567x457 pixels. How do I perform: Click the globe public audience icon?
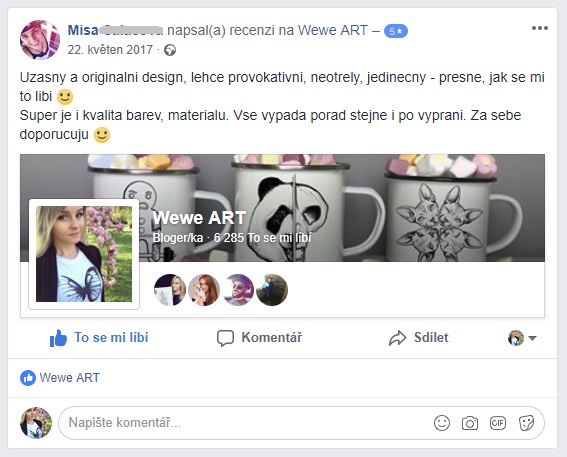point(170,50)
